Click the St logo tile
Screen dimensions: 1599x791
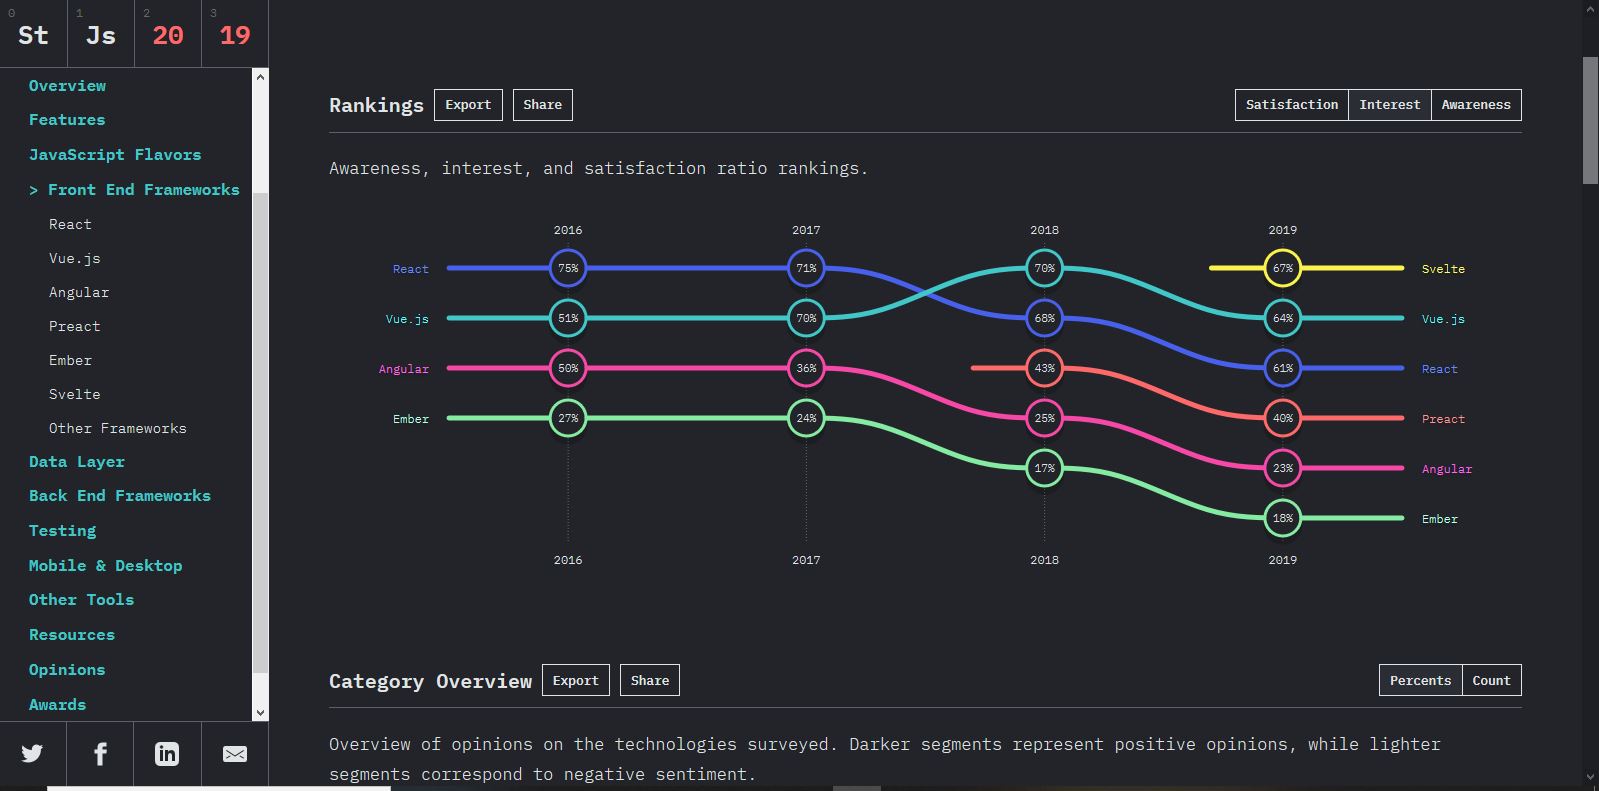pyautogui.click(x=33, y=34)
